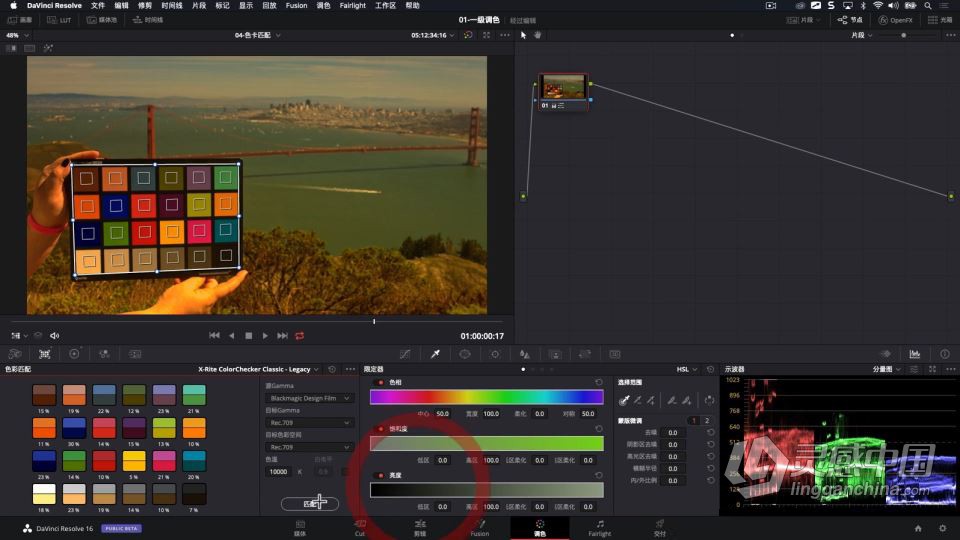
Task: Toggle the Hue qualifier on/off
Action: tap(381, 383)
